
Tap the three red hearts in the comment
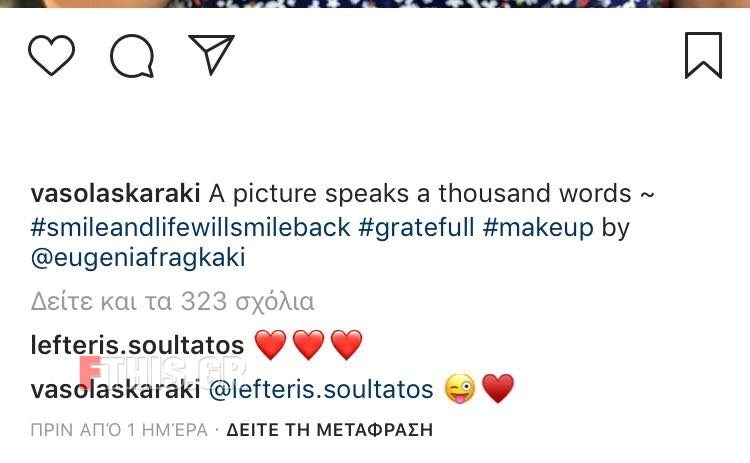pos(309,345)
